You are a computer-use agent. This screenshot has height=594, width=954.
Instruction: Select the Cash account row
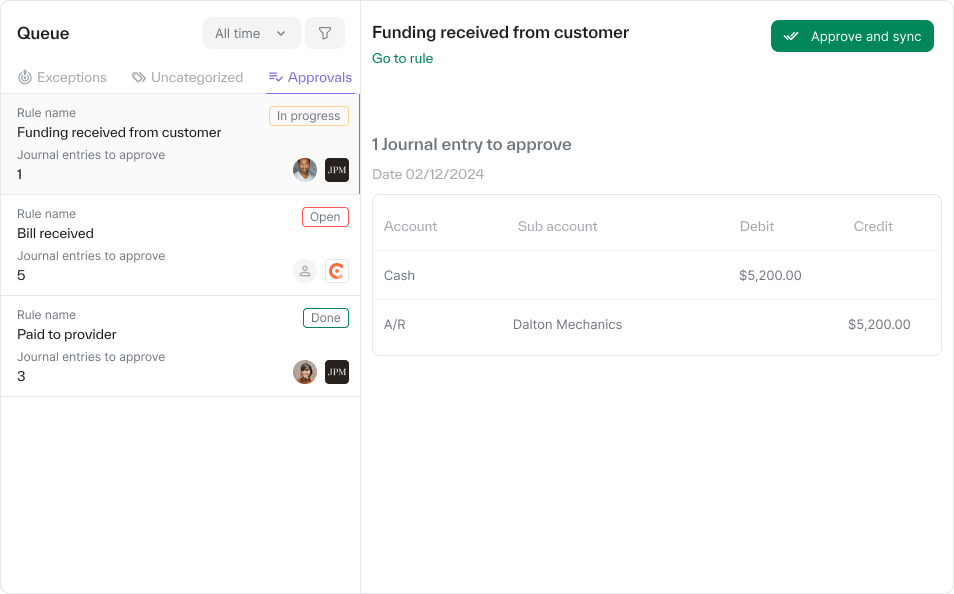pyautogui.click(x=656, y=275)
